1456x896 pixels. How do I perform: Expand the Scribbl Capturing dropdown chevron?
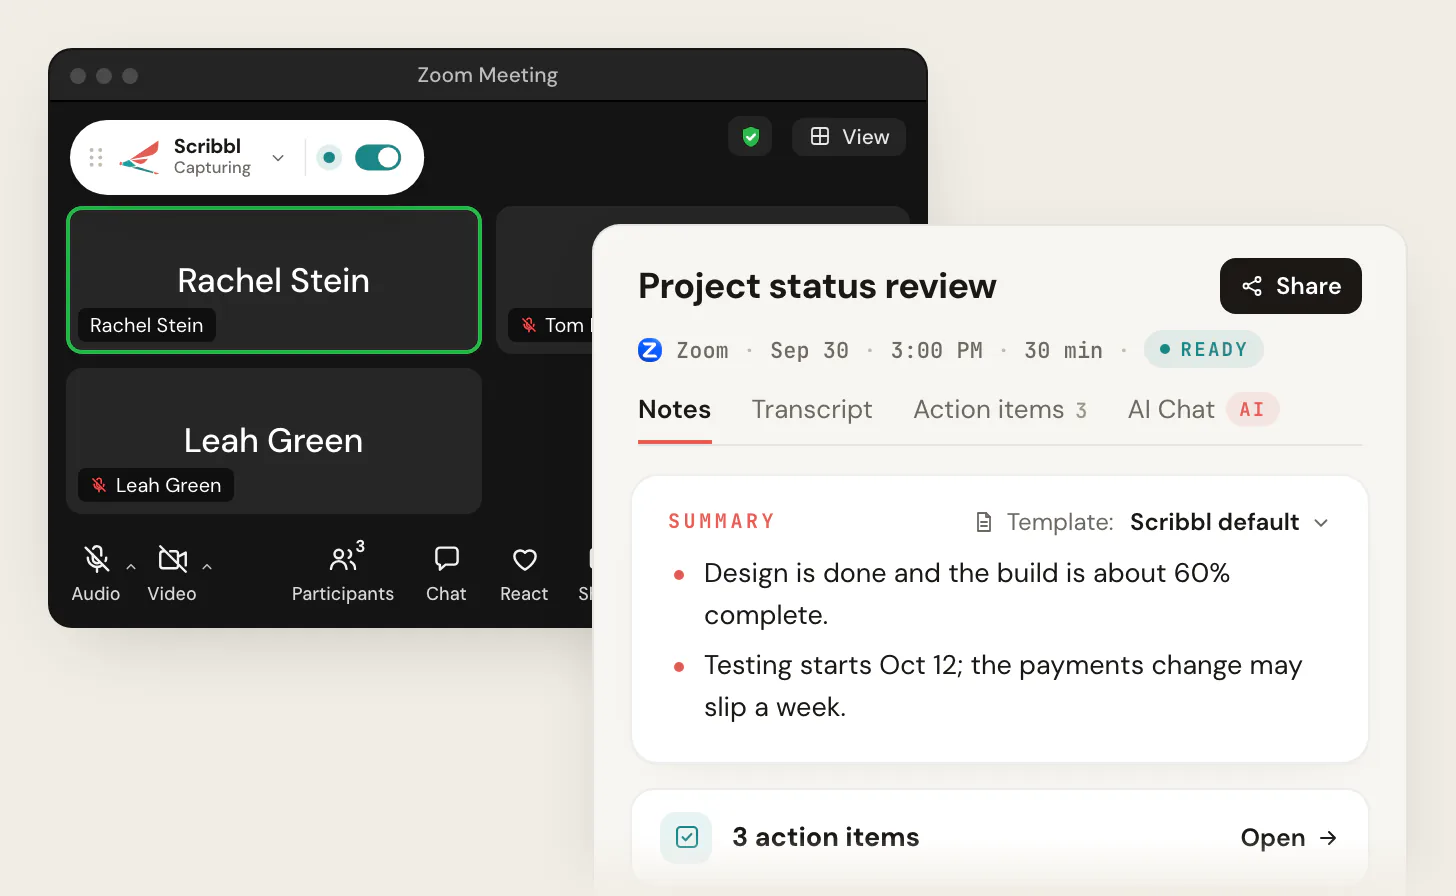pyautogui.click(x=278, y=158)
